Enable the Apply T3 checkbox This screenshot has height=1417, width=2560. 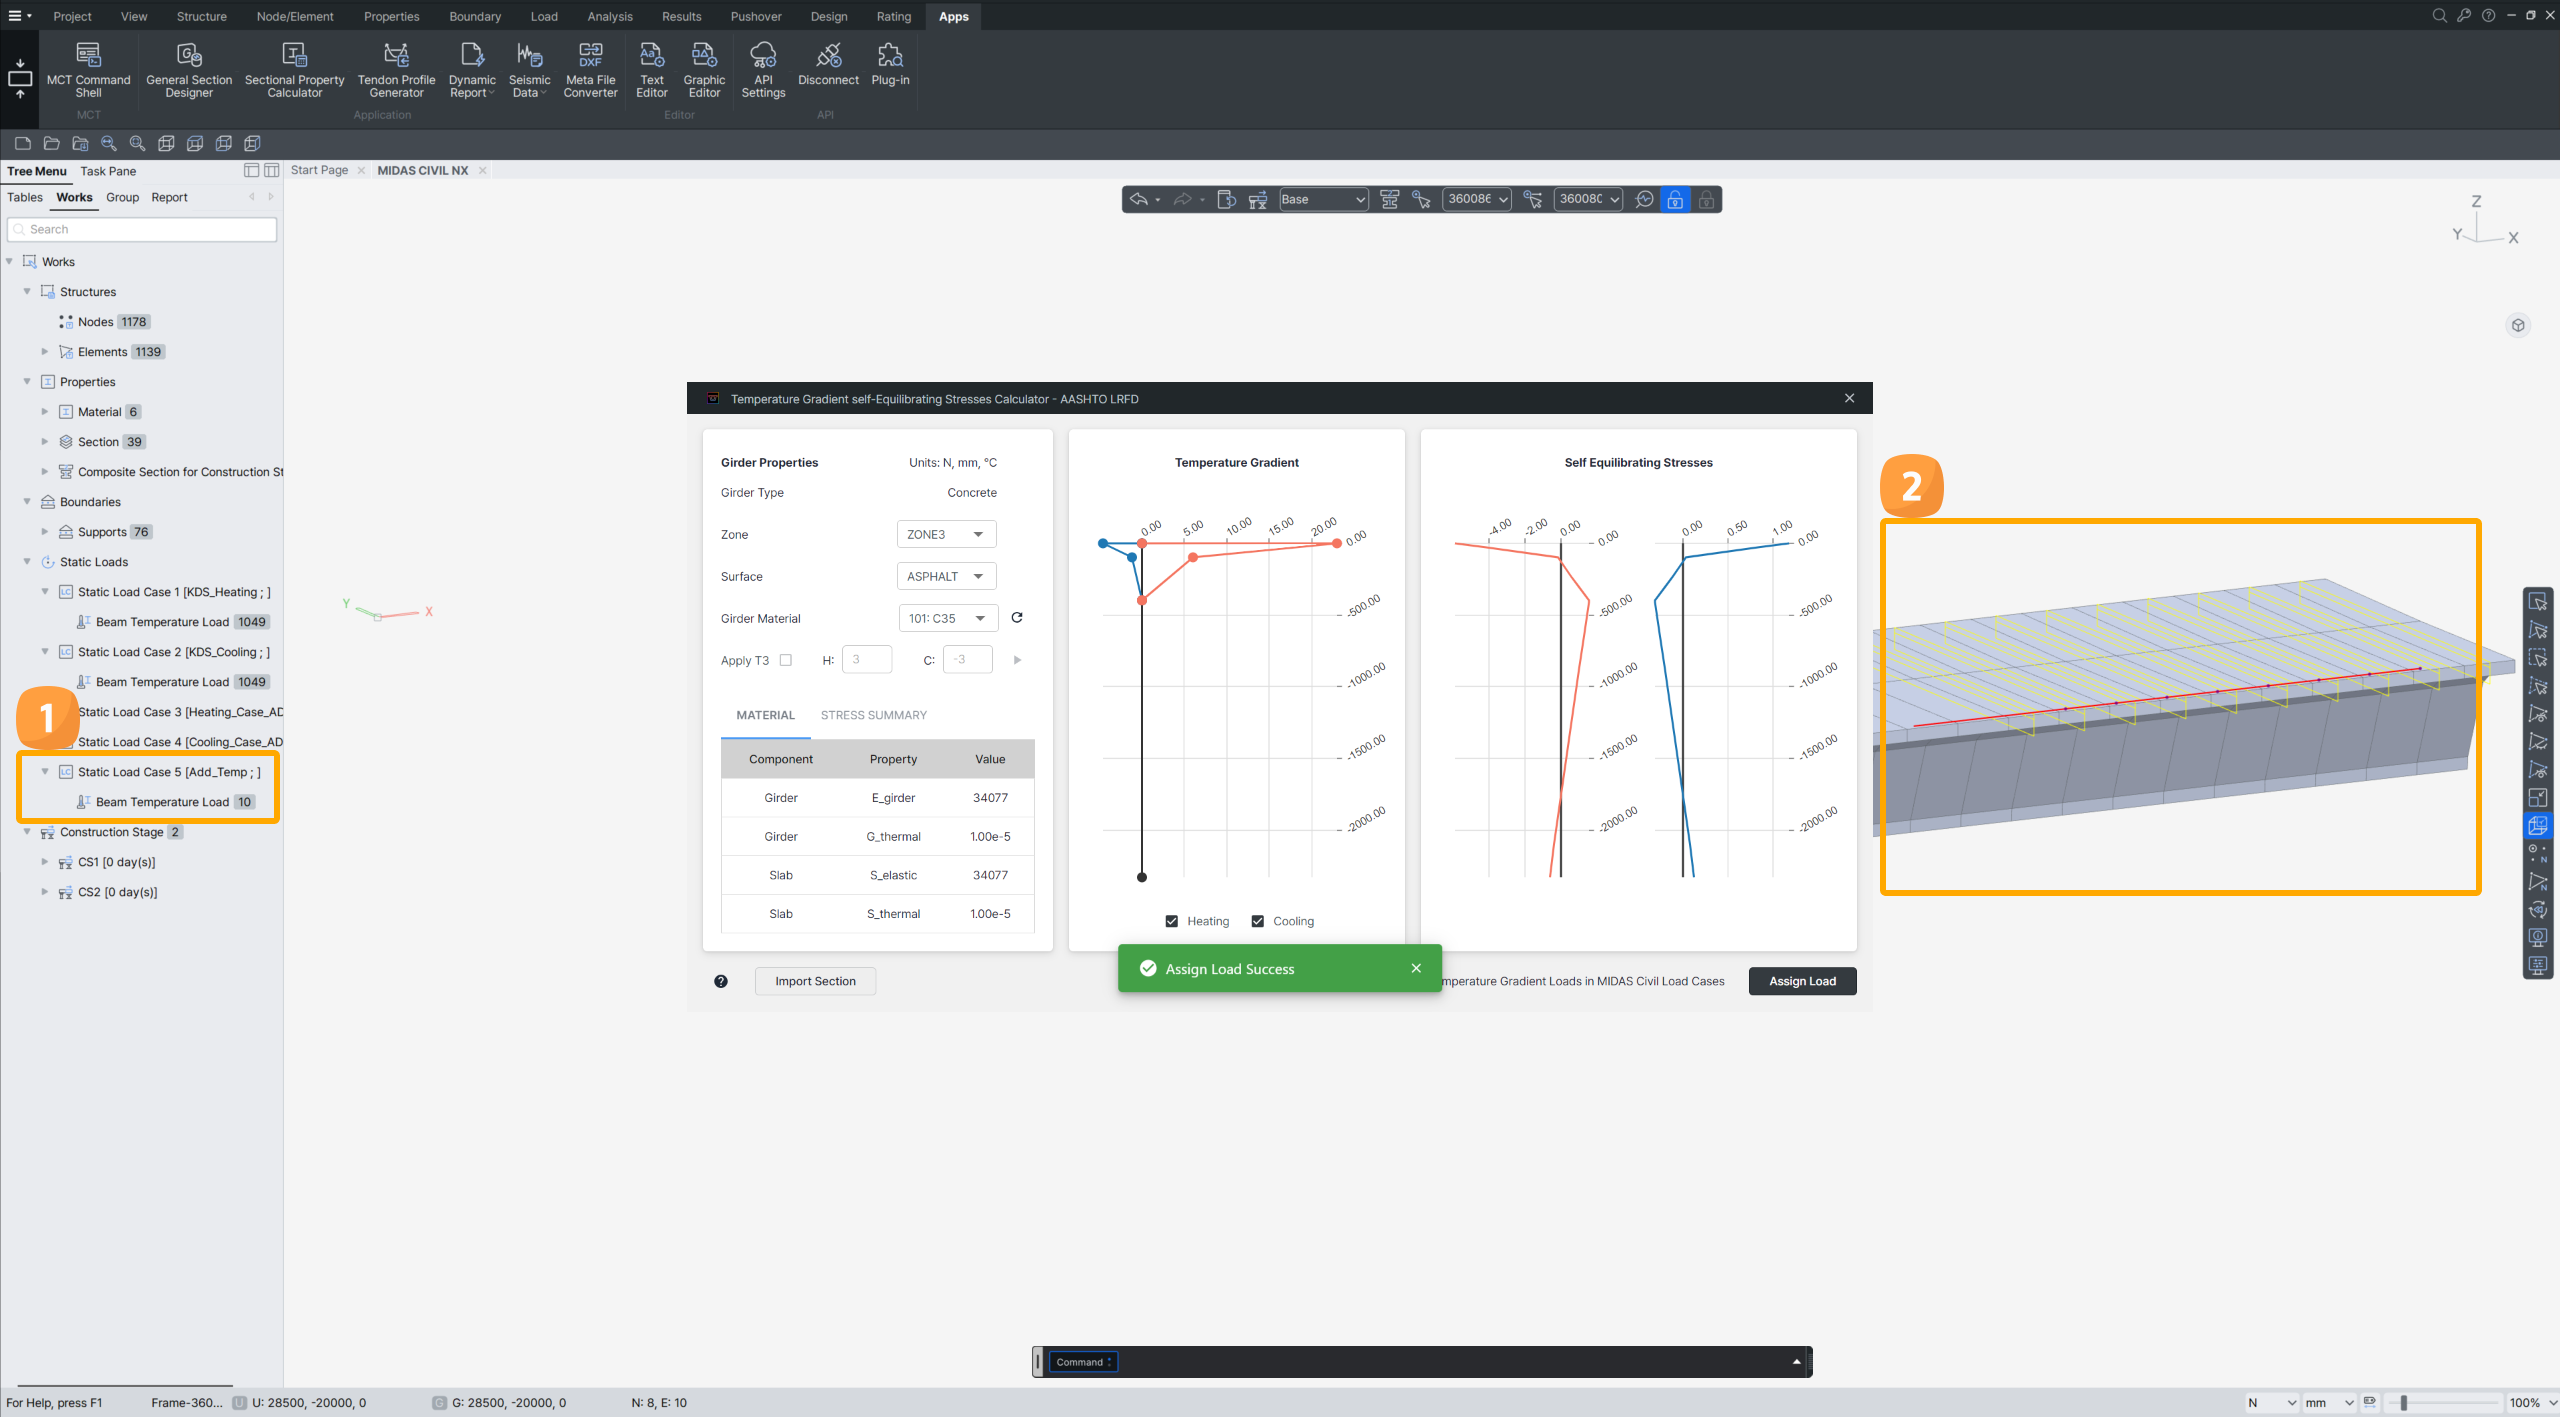point(786,660)
